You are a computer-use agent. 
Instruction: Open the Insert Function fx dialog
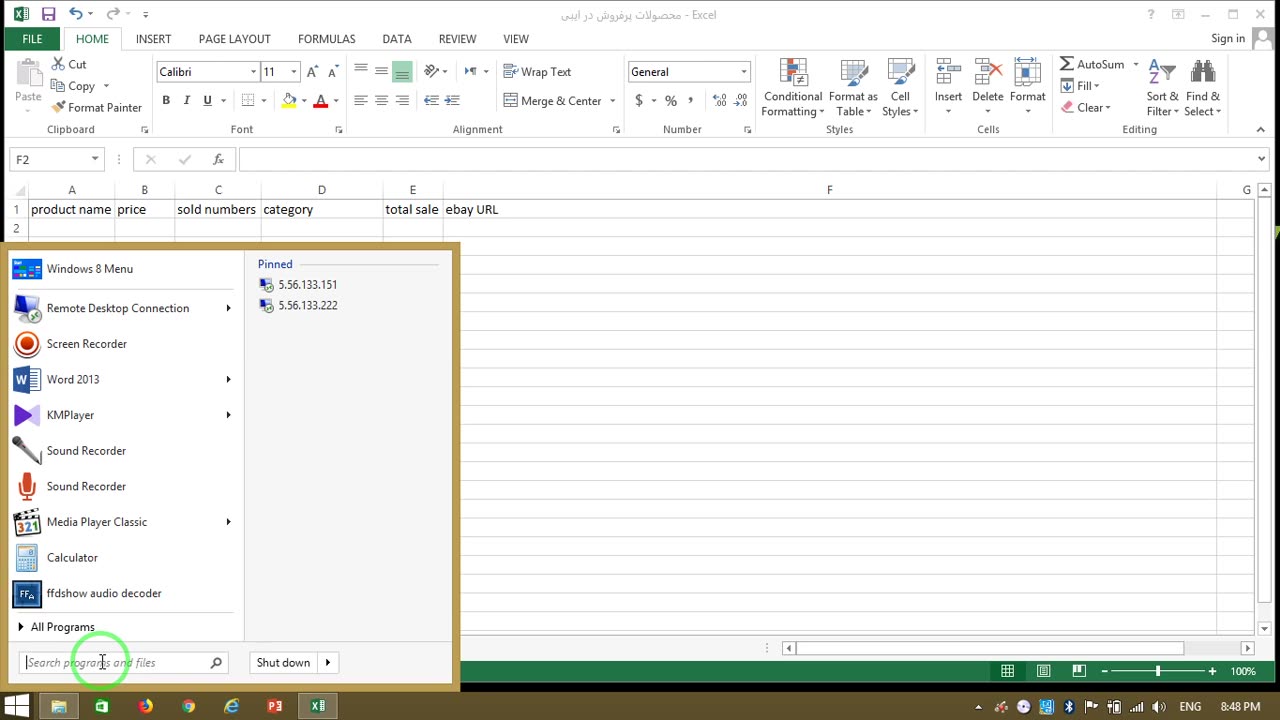point(218,159)
